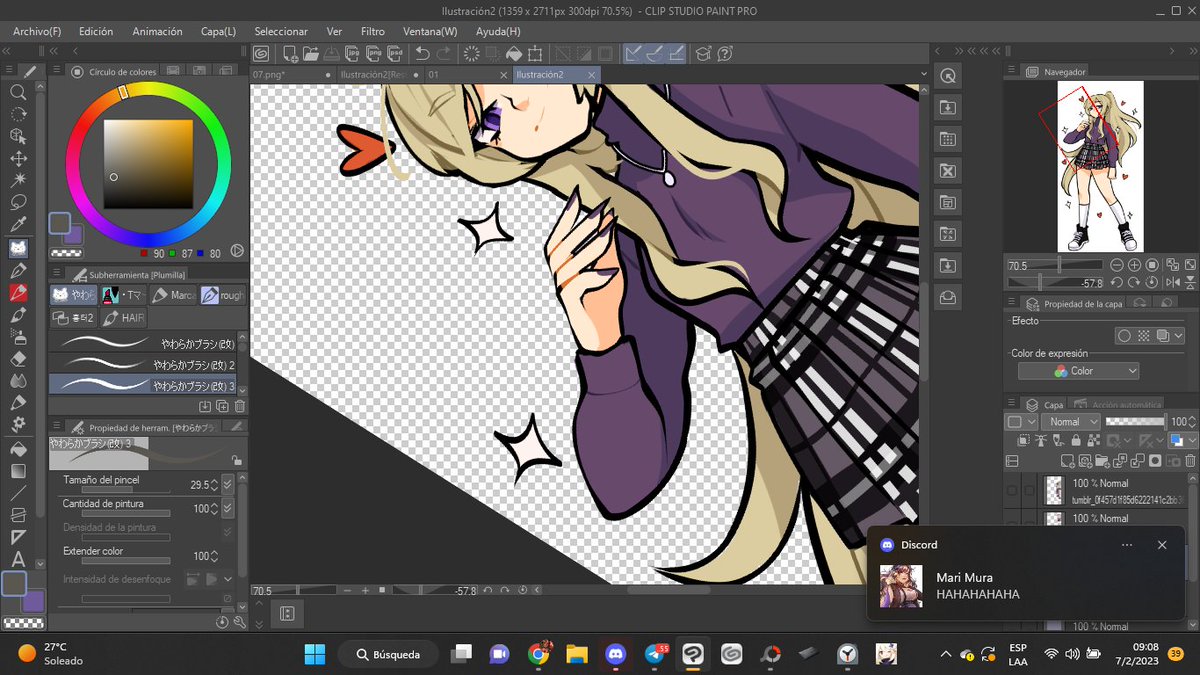Open layer color dropdown in Layer panel
The height and width of the screenshot is (675, 1200).
click(x=1183, y=441)
